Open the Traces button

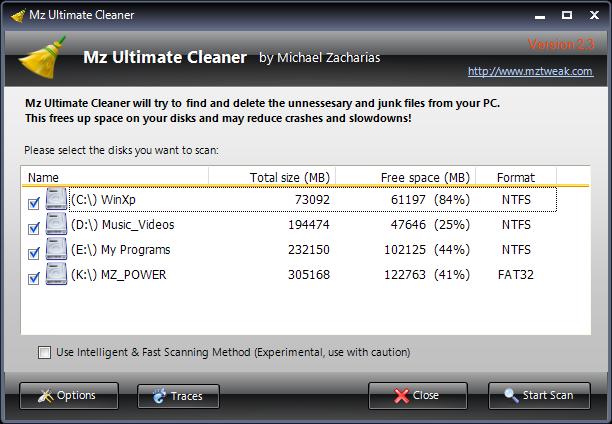coord(177,396)
